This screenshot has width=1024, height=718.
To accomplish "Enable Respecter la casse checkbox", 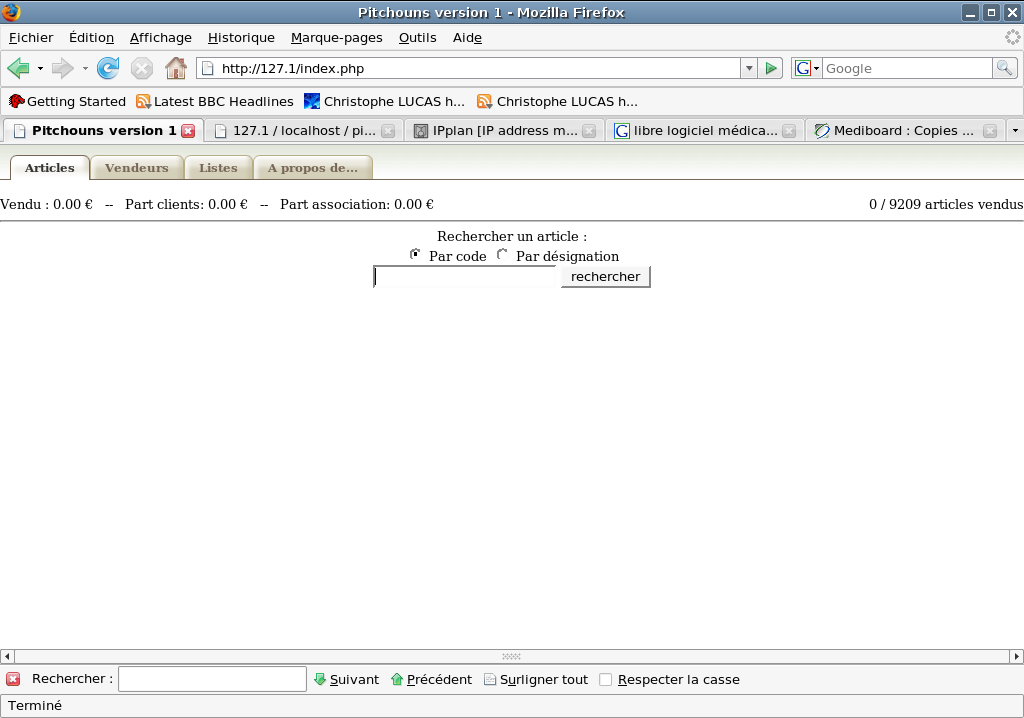I will (x=605, y=680).
